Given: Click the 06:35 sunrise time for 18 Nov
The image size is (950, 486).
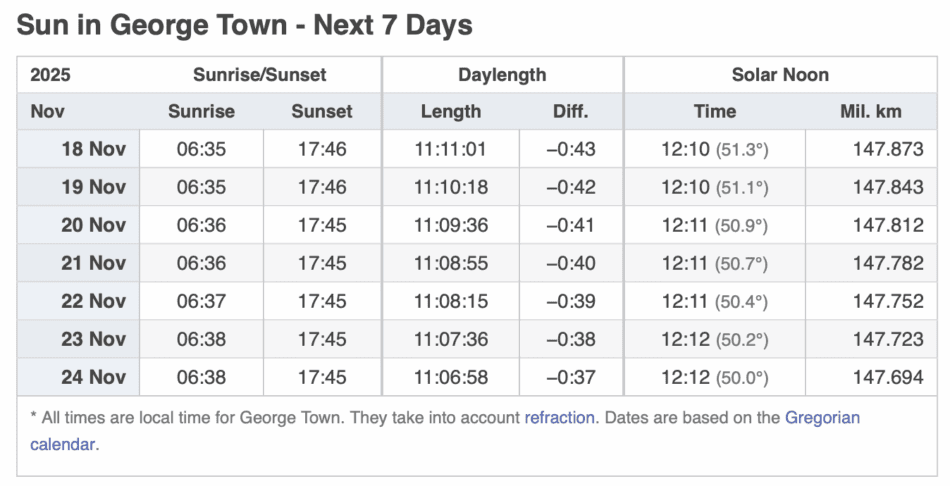Looking at the screenshot, I should click(201, 150).
